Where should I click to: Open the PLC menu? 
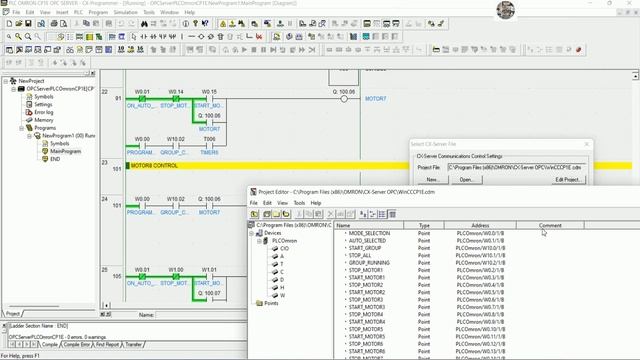click(x=78, y=12)
